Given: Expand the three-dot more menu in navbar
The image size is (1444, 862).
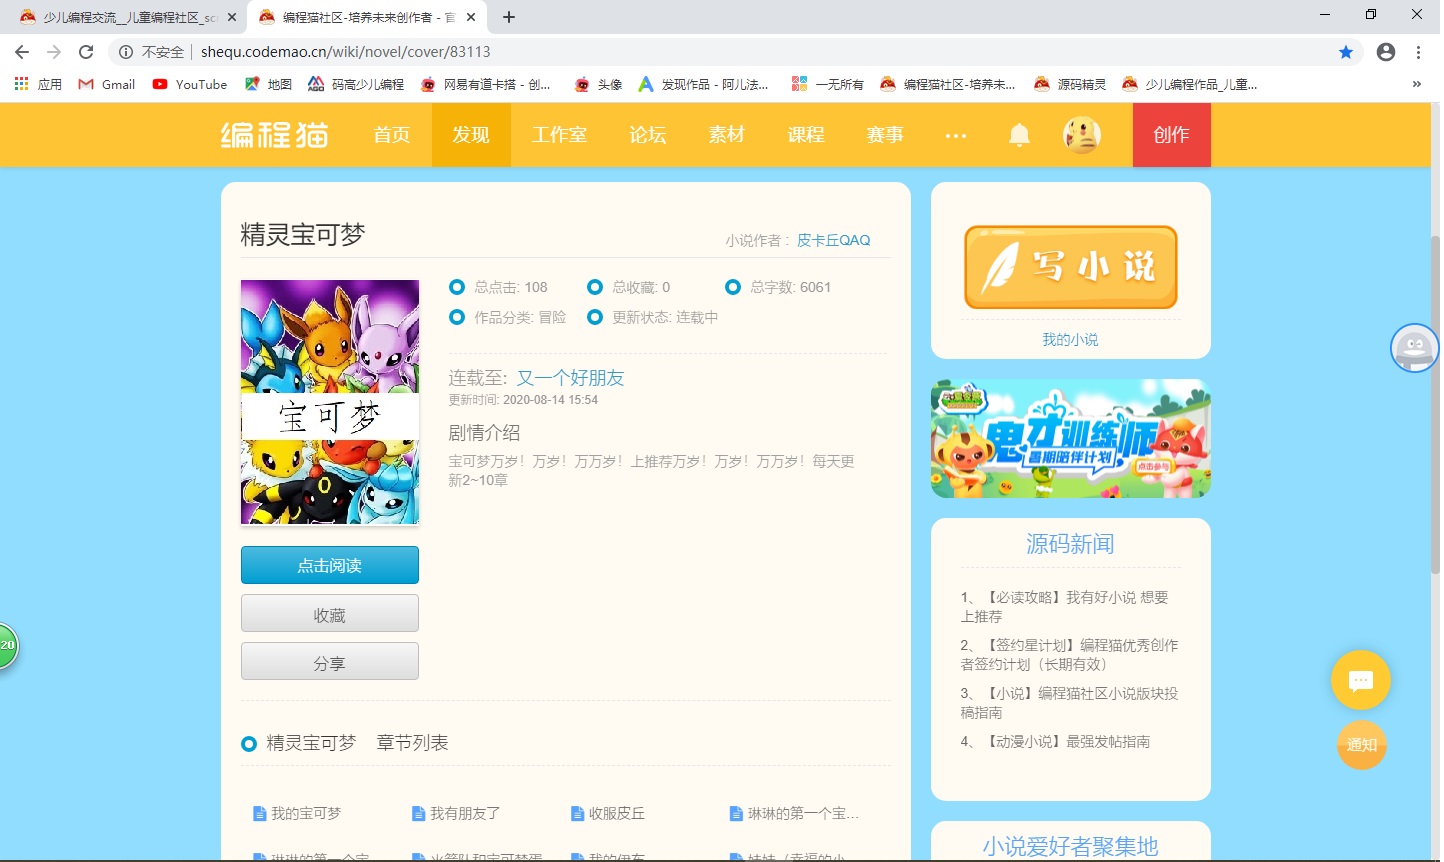Looking at the screenshot, I should tap(956, 135).
